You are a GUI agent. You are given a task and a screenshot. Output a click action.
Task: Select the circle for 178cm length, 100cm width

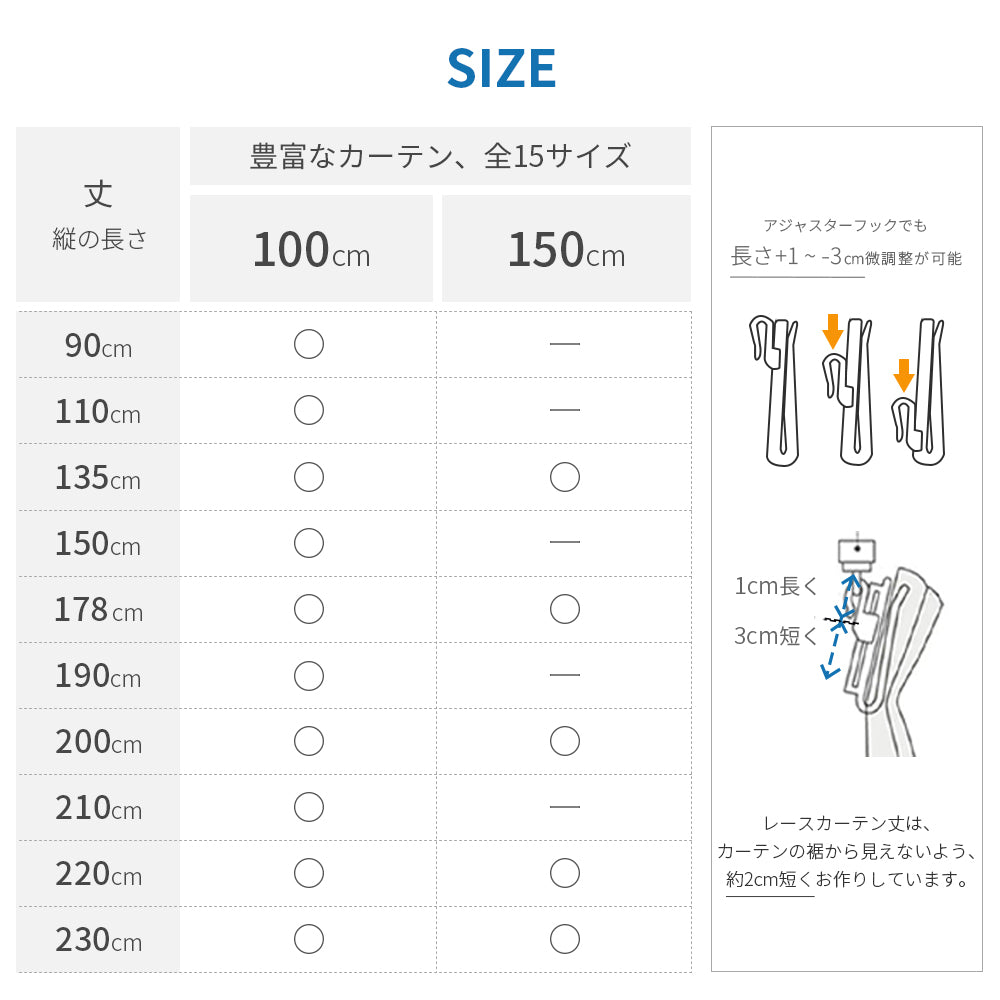[309, 609]
